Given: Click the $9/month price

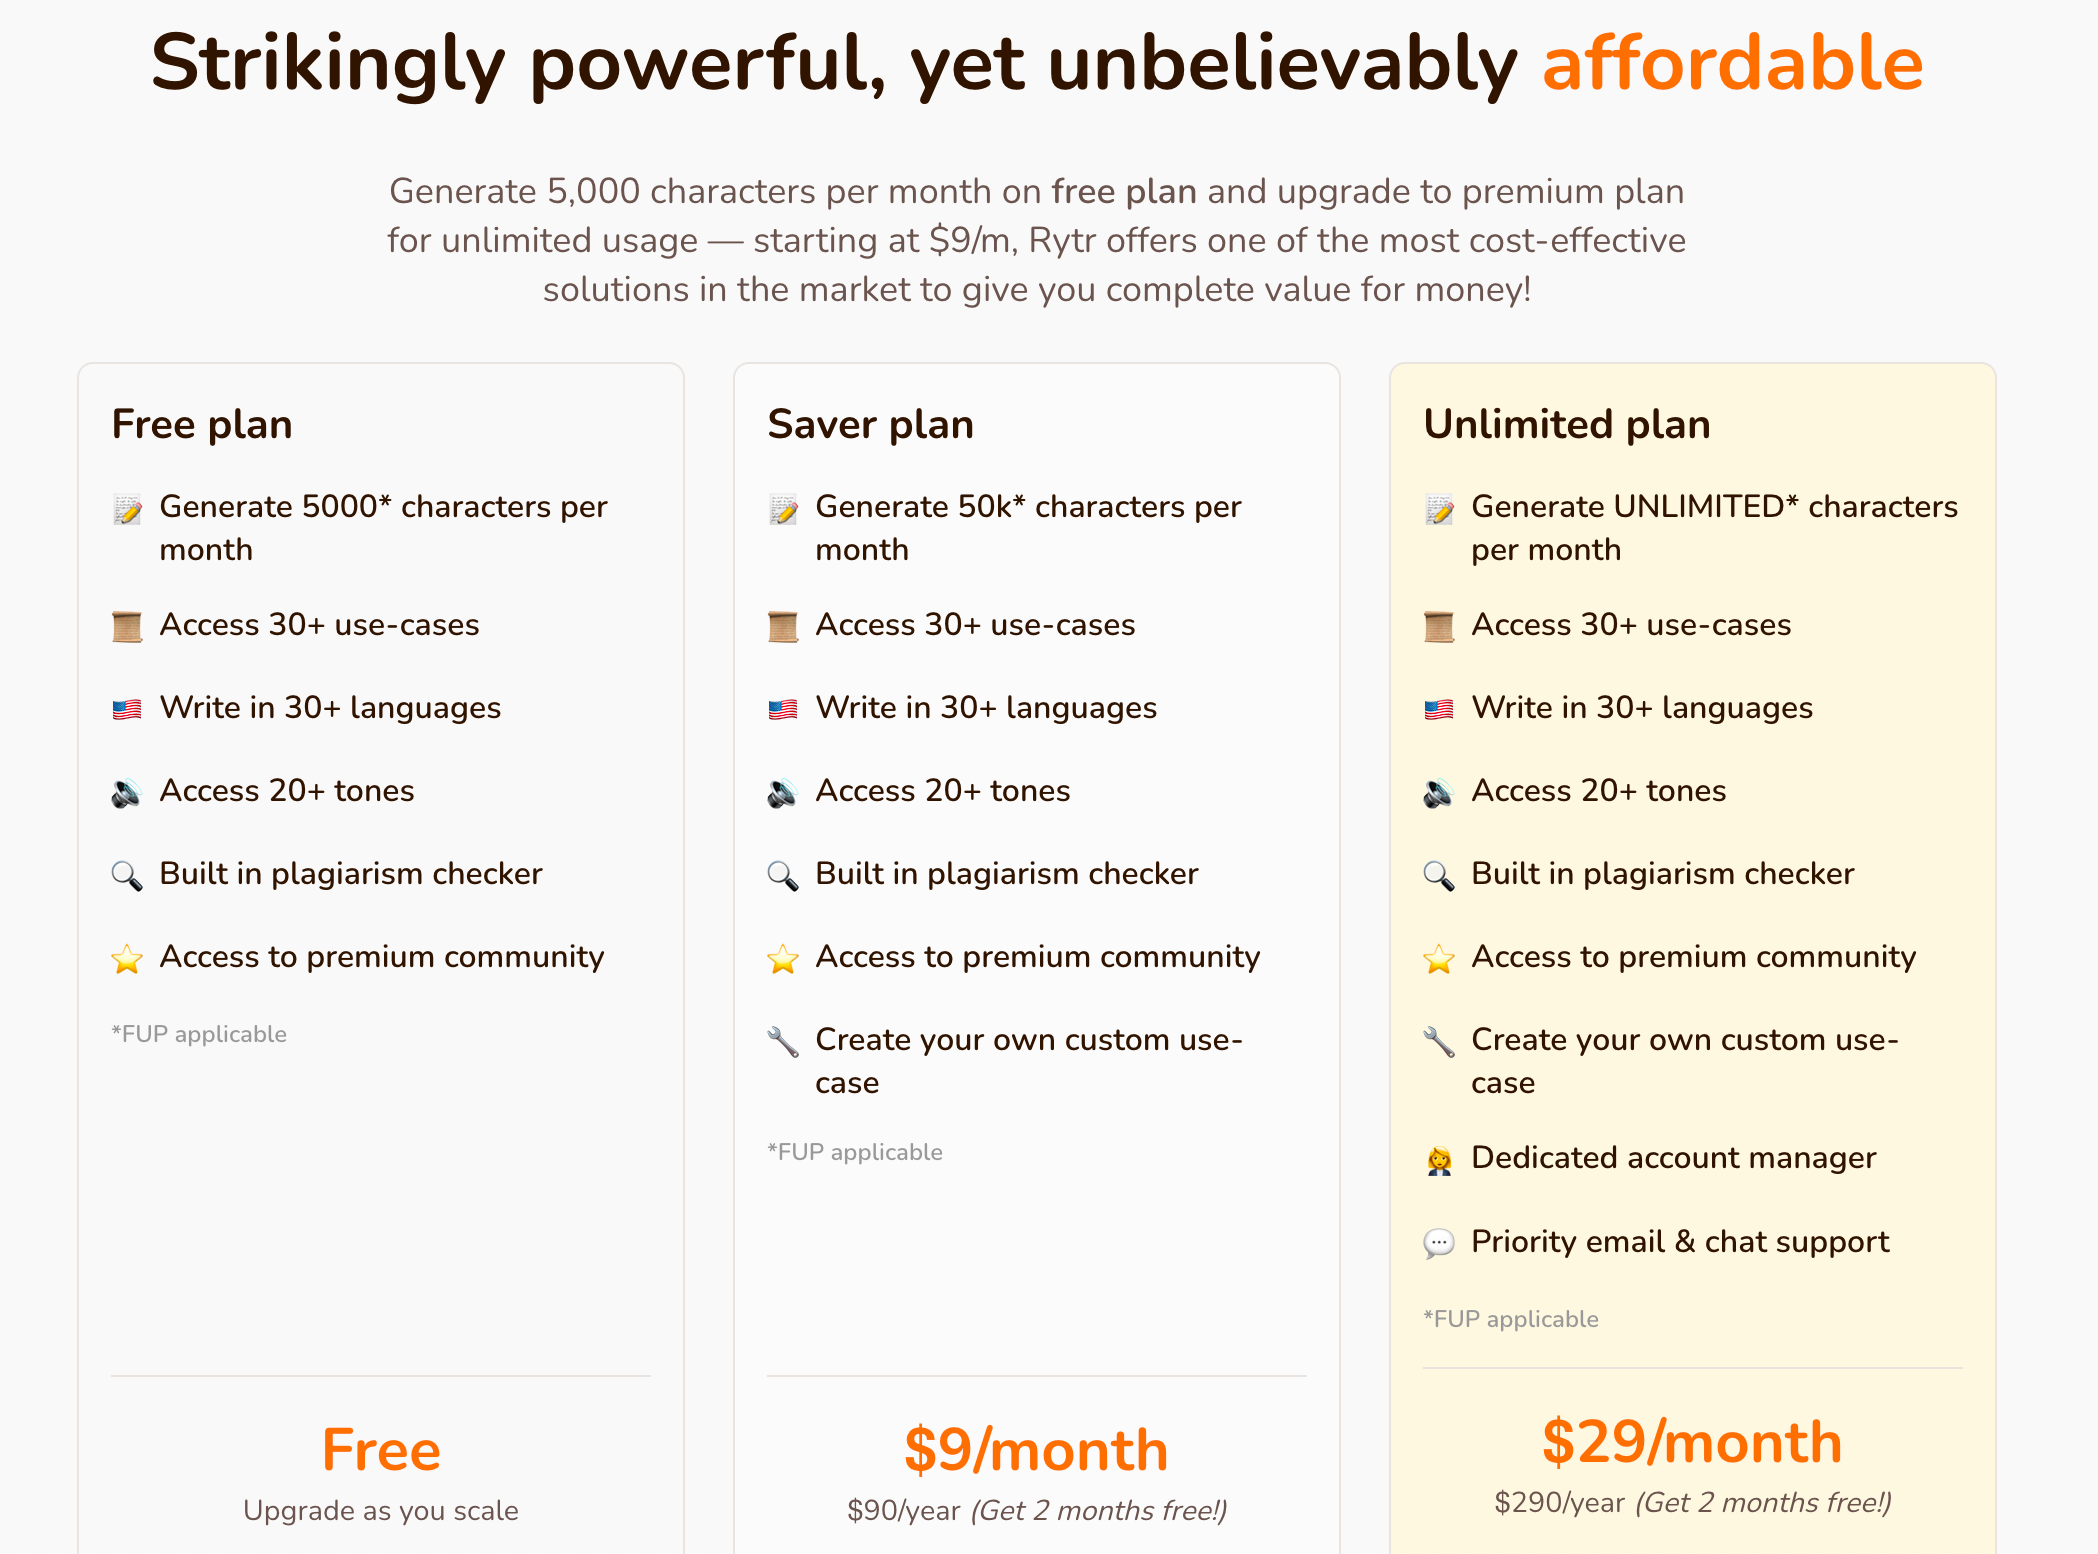Looking at the screenshot, I should [x=1036, y=1450].
